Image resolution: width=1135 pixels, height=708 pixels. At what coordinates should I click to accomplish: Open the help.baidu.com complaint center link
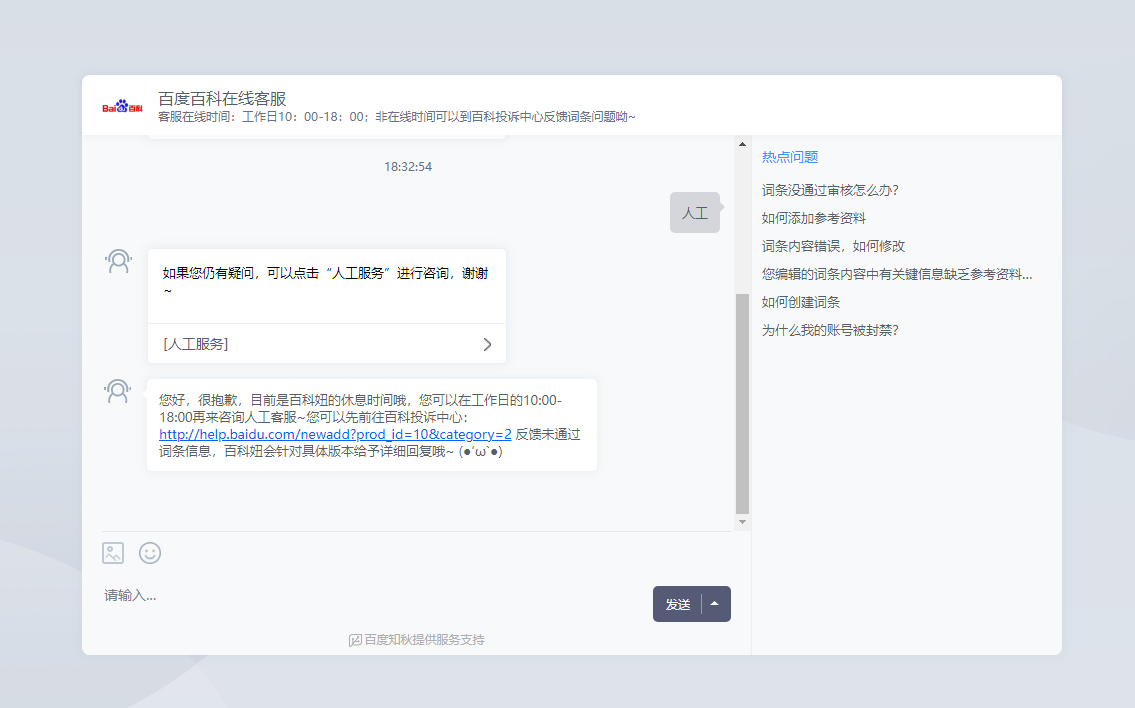335,434
